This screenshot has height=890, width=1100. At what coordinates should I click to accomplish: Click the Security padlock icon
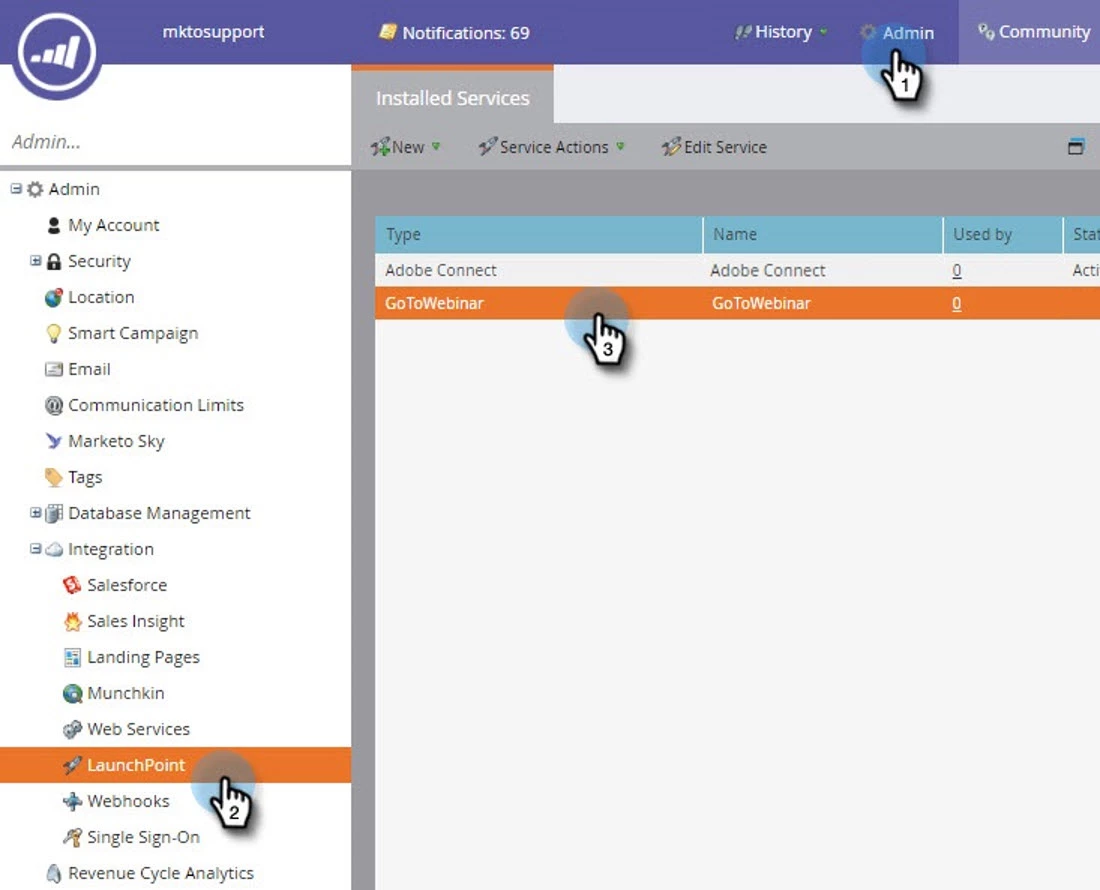pyautogui.click(x=54, y=262)
